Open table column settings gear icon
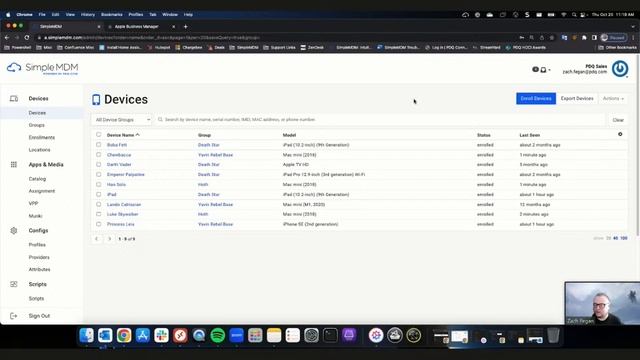640x360 pixels. tap(620, 134)
